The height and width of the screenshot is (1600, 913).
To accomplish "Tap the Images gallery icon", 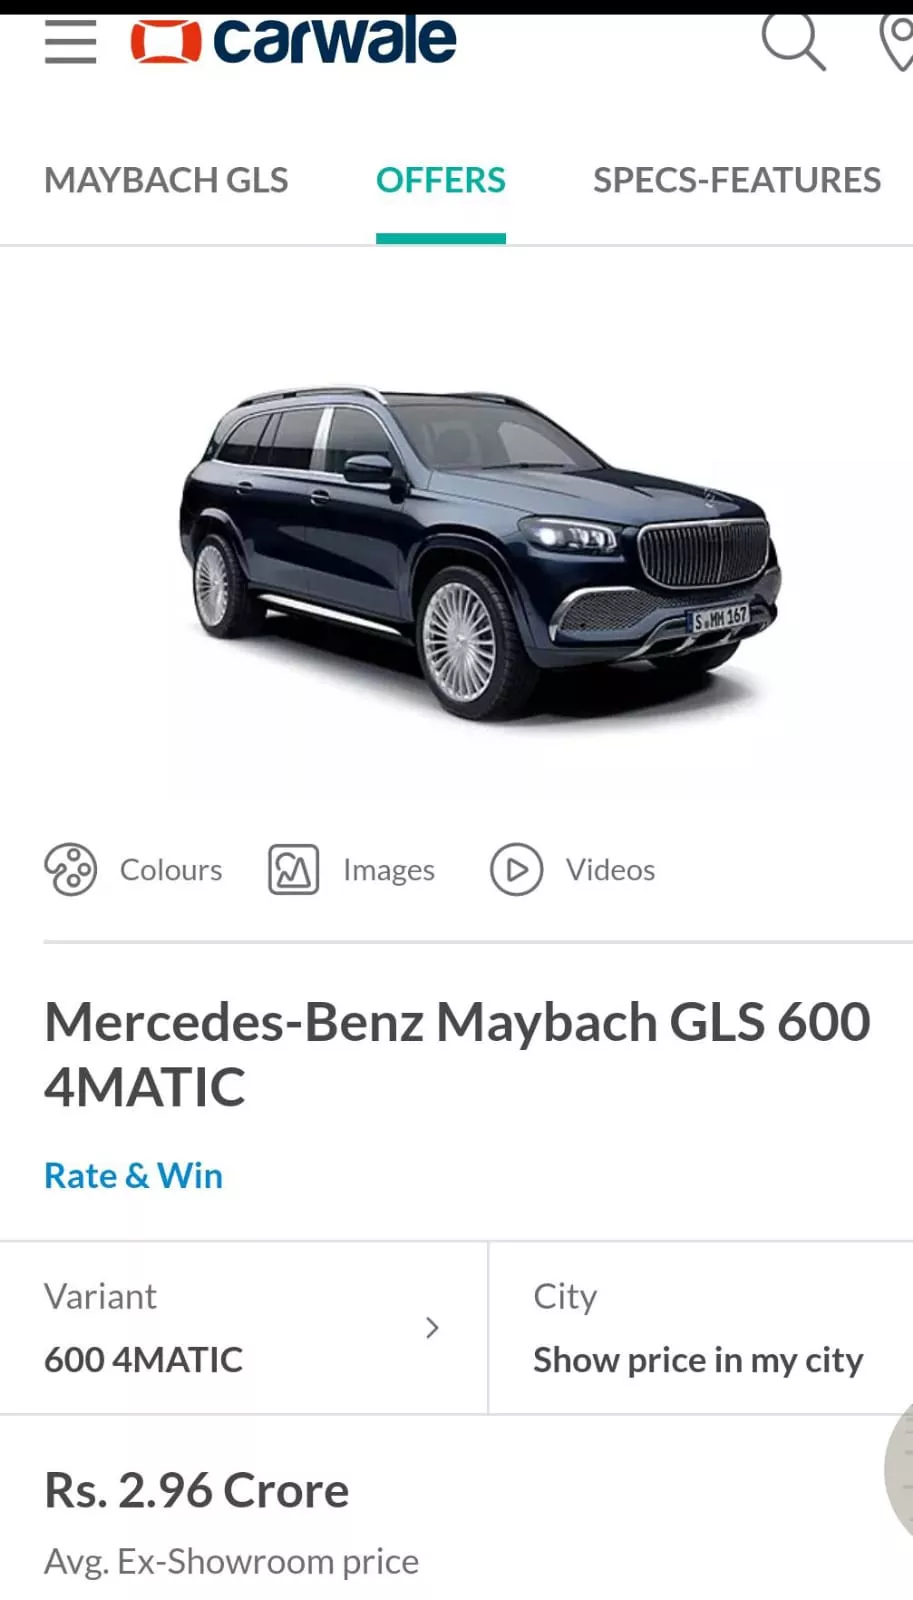I will 293,869.
